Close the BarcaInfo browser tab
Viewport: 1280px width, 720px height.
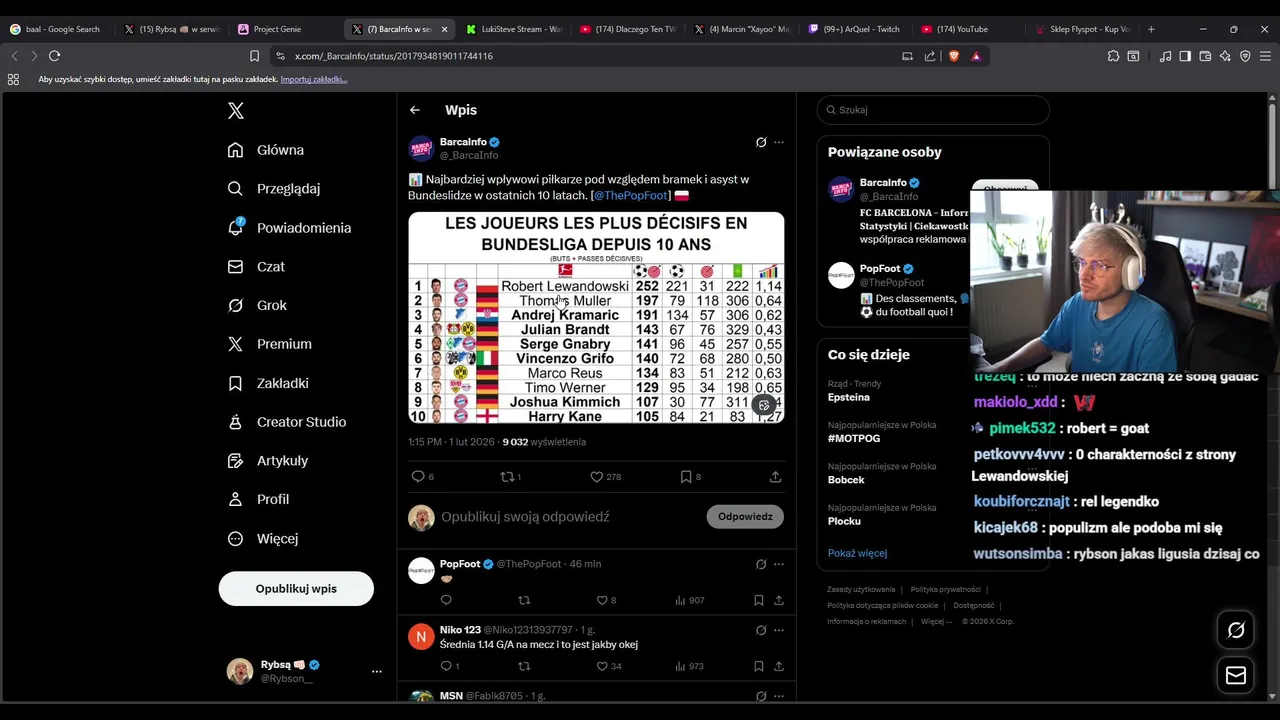(x=444, y=29)
